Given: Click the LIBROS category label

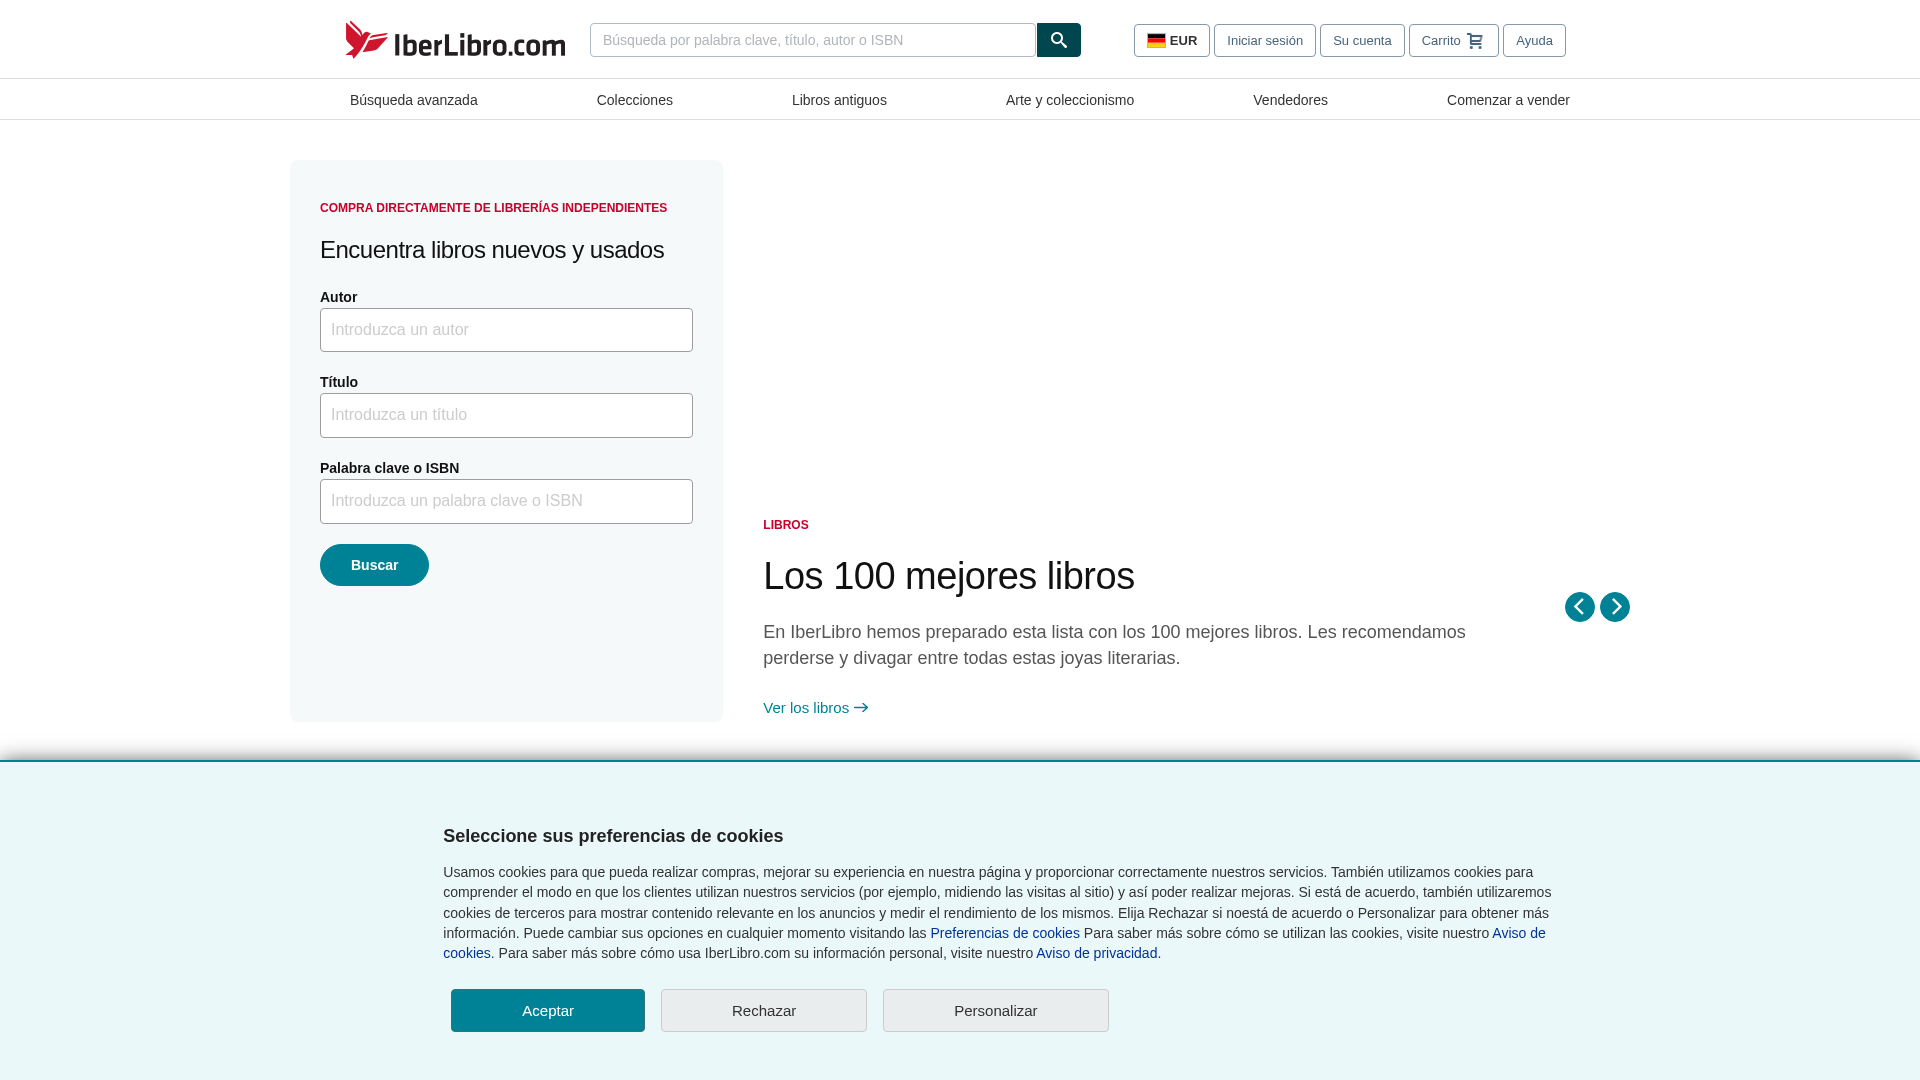Looking at the screenshot, I should [786, 525].
